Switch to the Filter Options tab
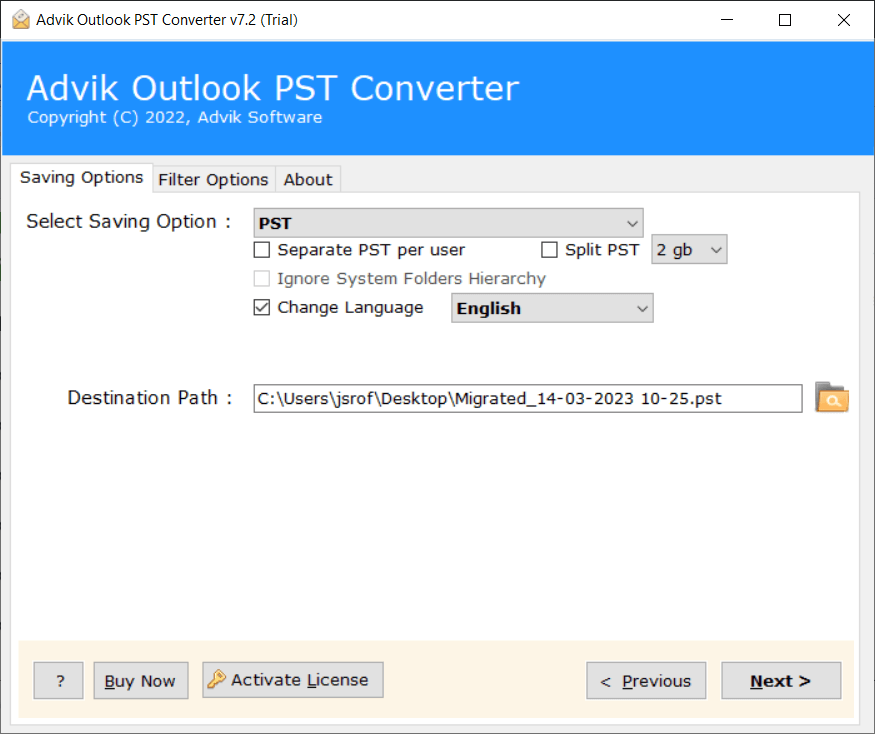 click(x=213, y=180)
